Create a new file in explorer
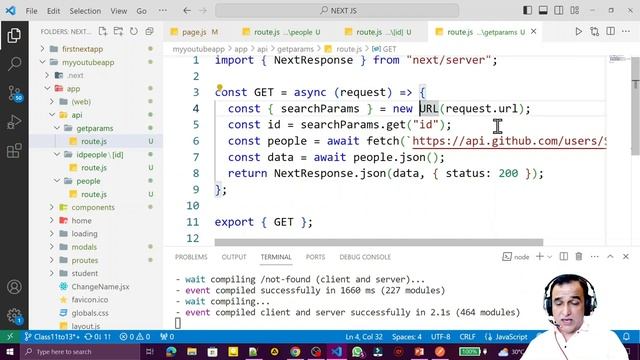640x360 pixels. point(103,31)
